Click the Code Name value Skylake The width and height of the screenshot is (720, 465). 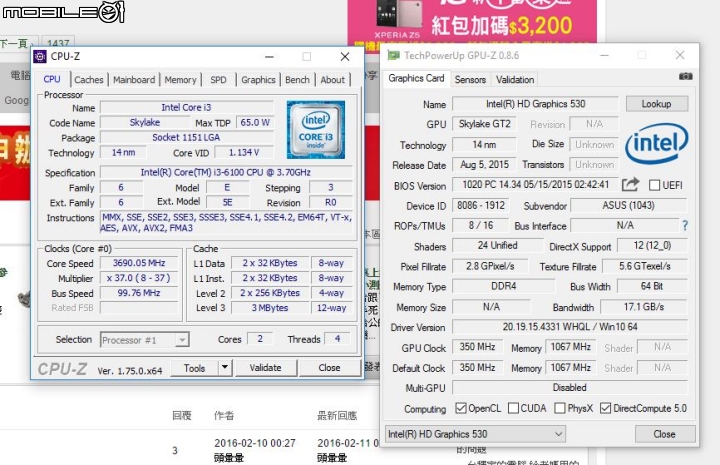145,123
